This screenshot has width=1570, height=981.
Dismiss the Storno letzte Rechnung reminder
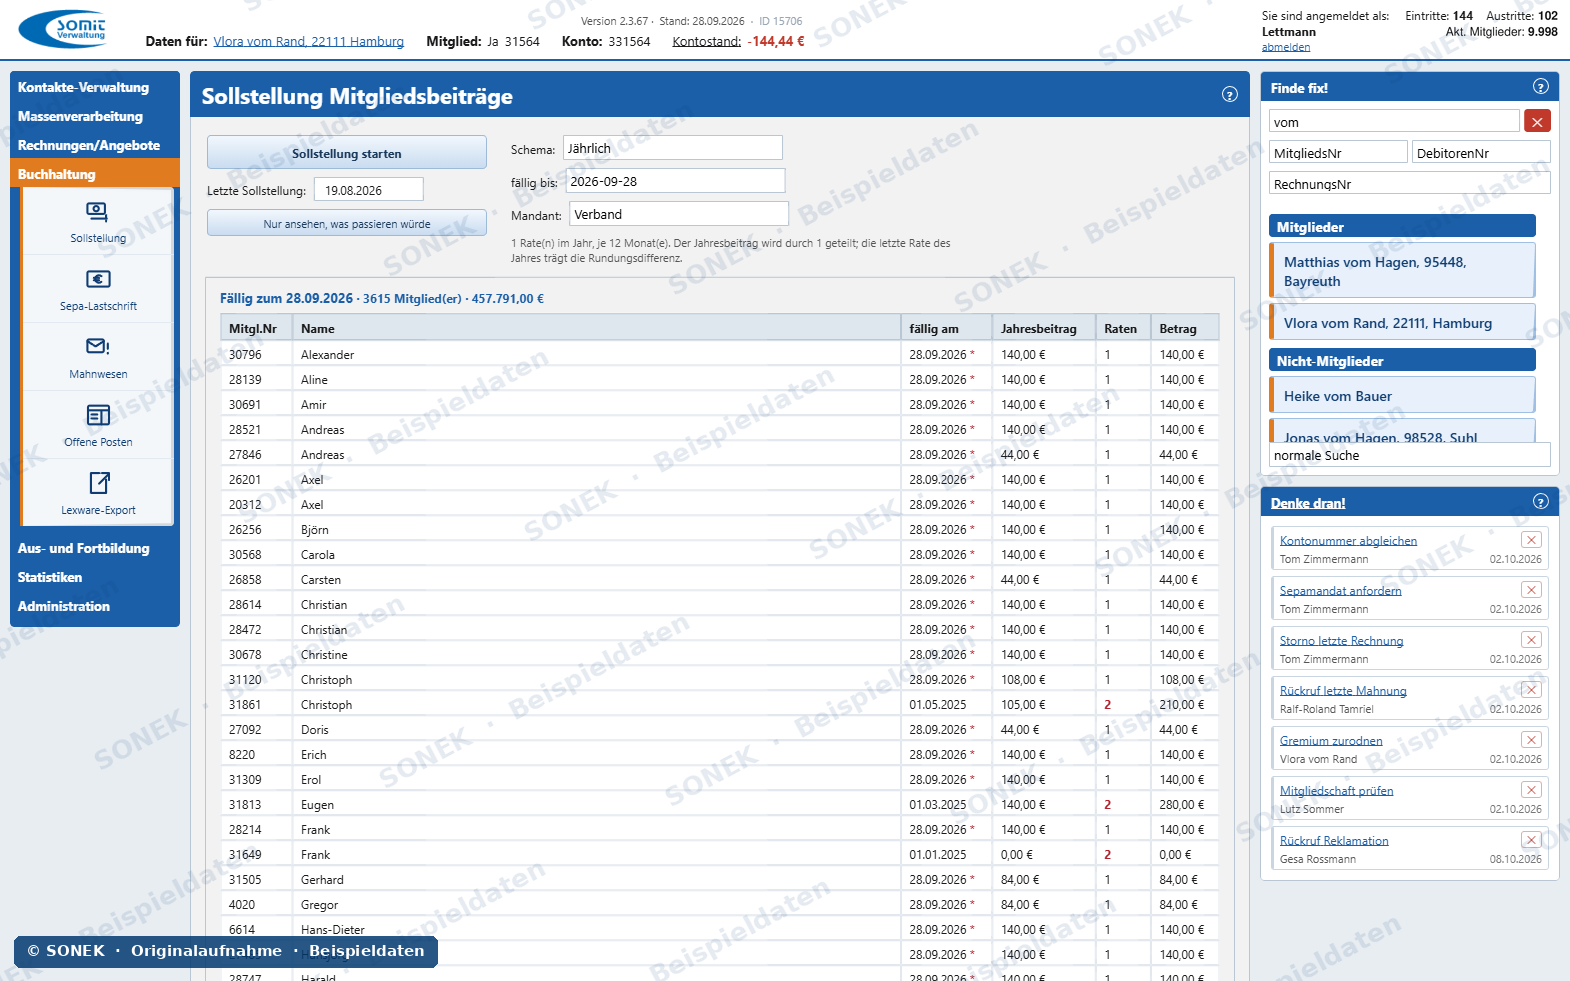click(x=1531, y=640)
